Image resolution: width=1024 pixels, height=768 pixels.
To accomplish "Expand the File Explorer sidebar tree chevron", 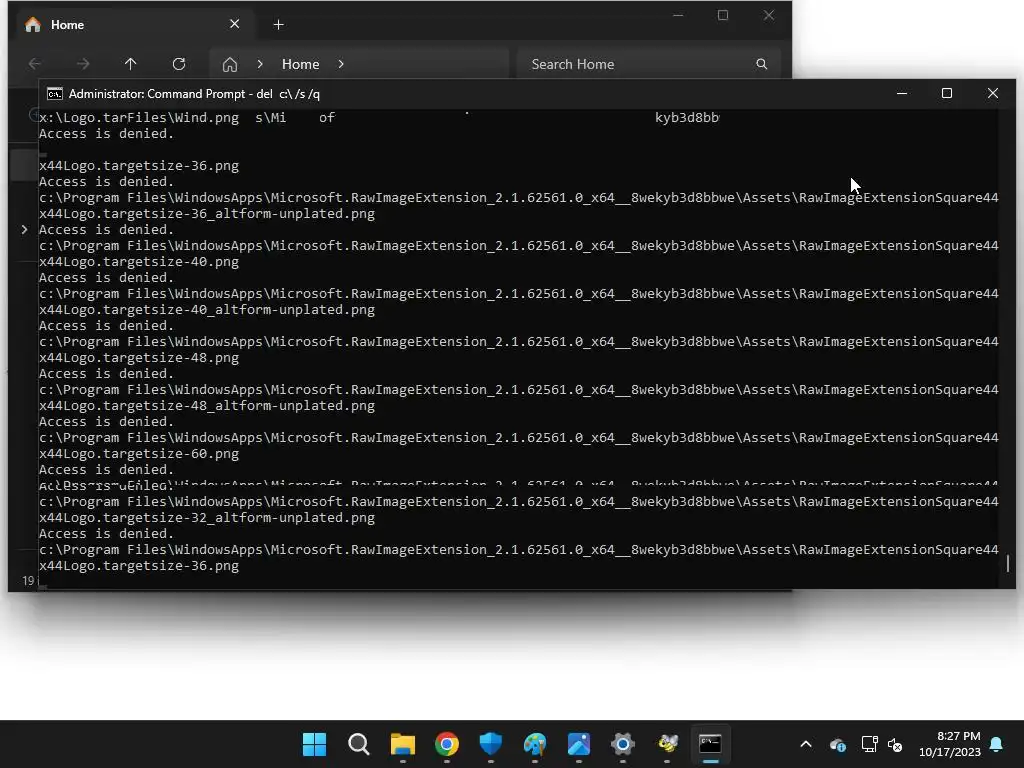I will [24, 229].
